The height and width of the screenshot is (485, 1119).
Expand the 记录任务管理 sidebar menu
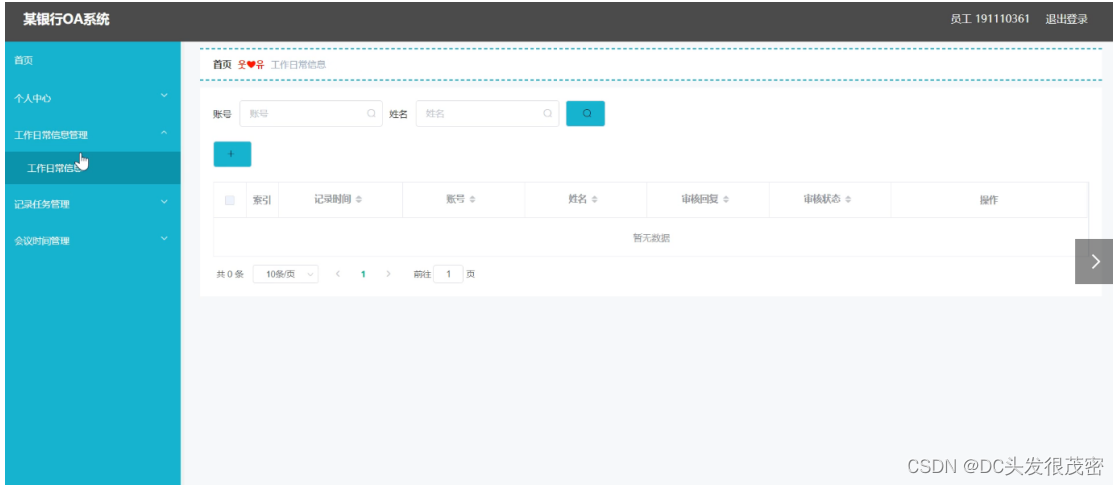coord(93,204)
